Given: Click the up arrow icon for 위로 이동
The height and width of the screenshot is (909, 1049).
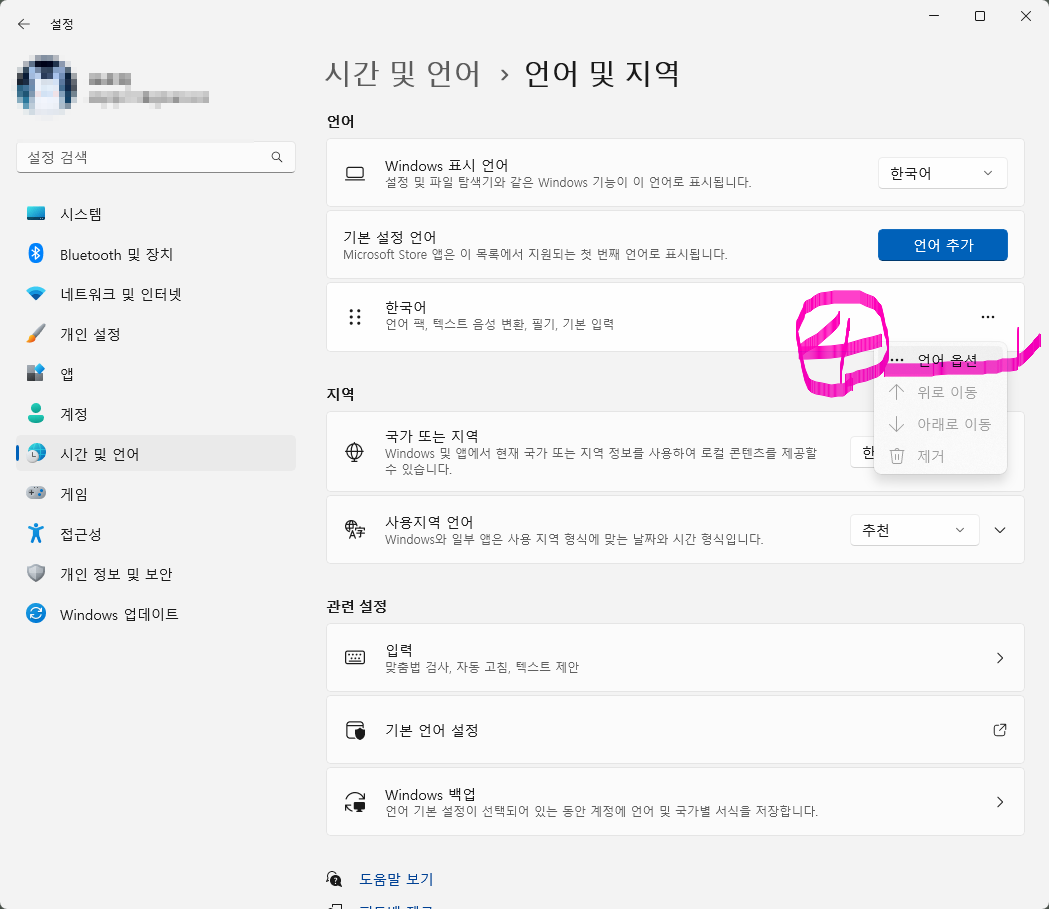Looking at the screenshot, I should [x=896, y=392].
